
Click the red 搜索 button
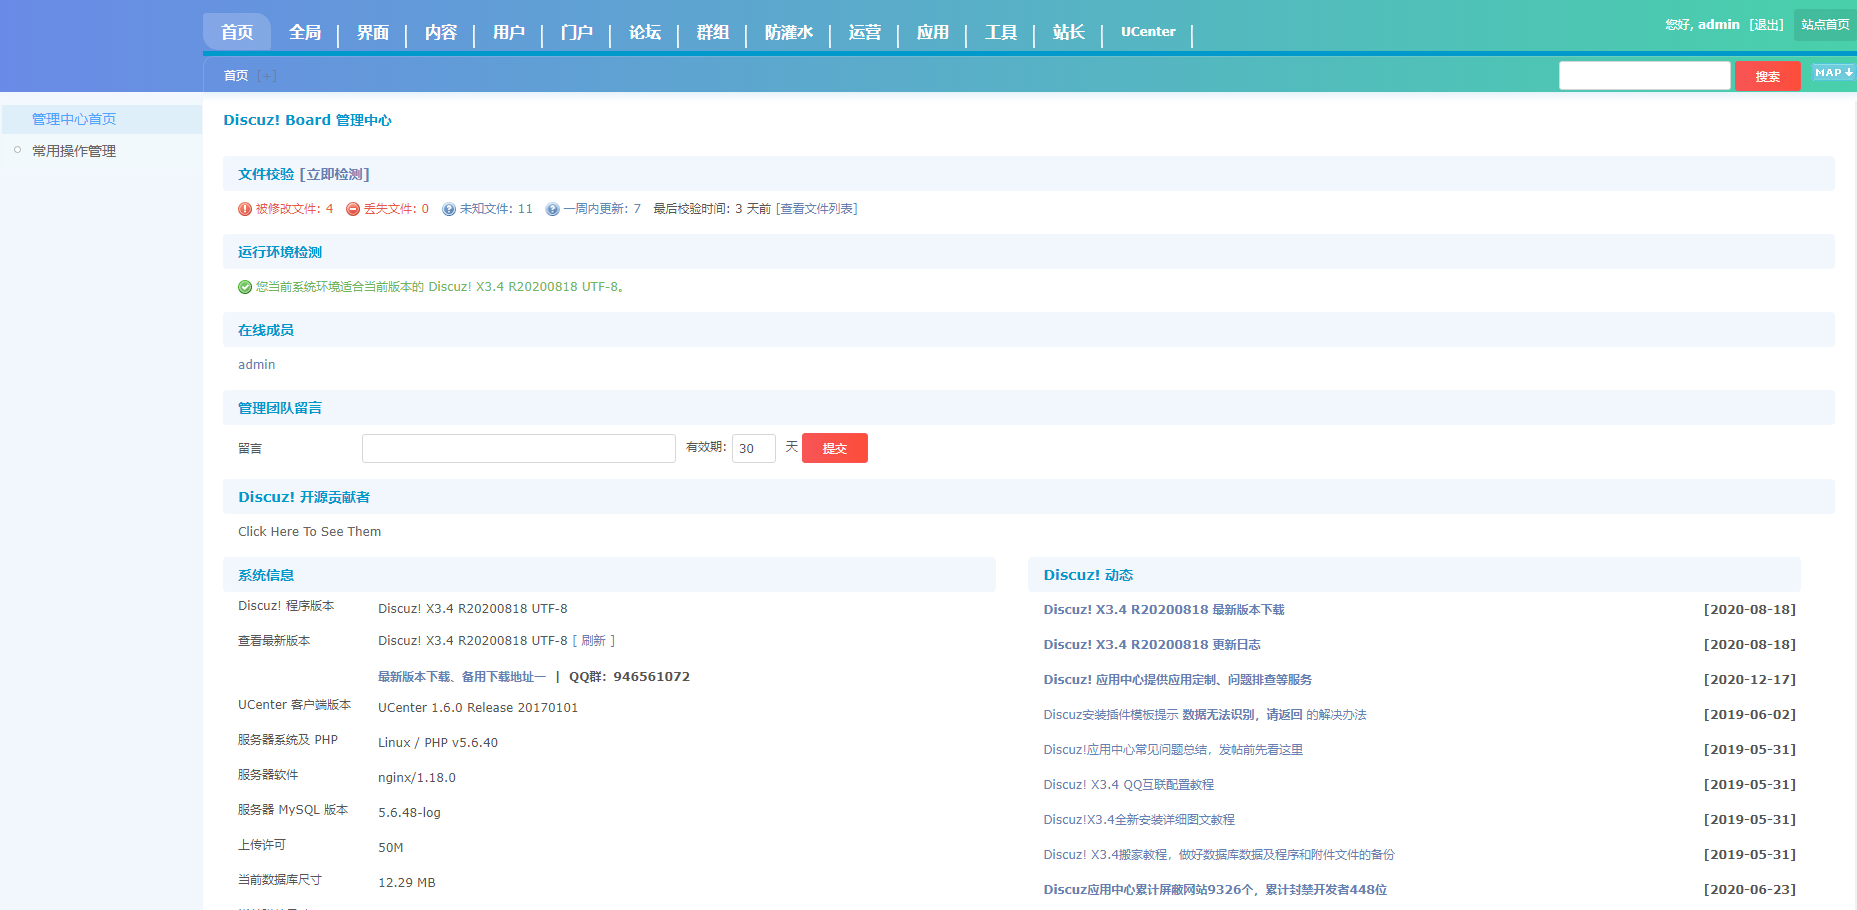click(1767, 76)
